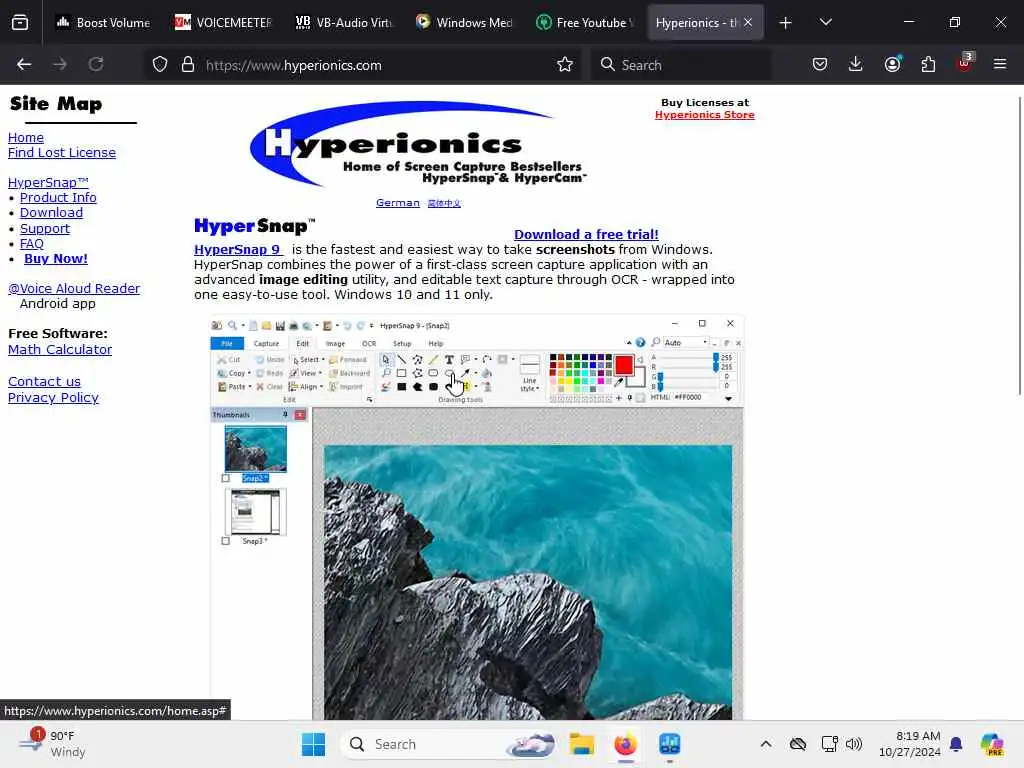Screen dimensions: 1024x768
Task: Show hidden system tray icons
Action: click(766, 744)
